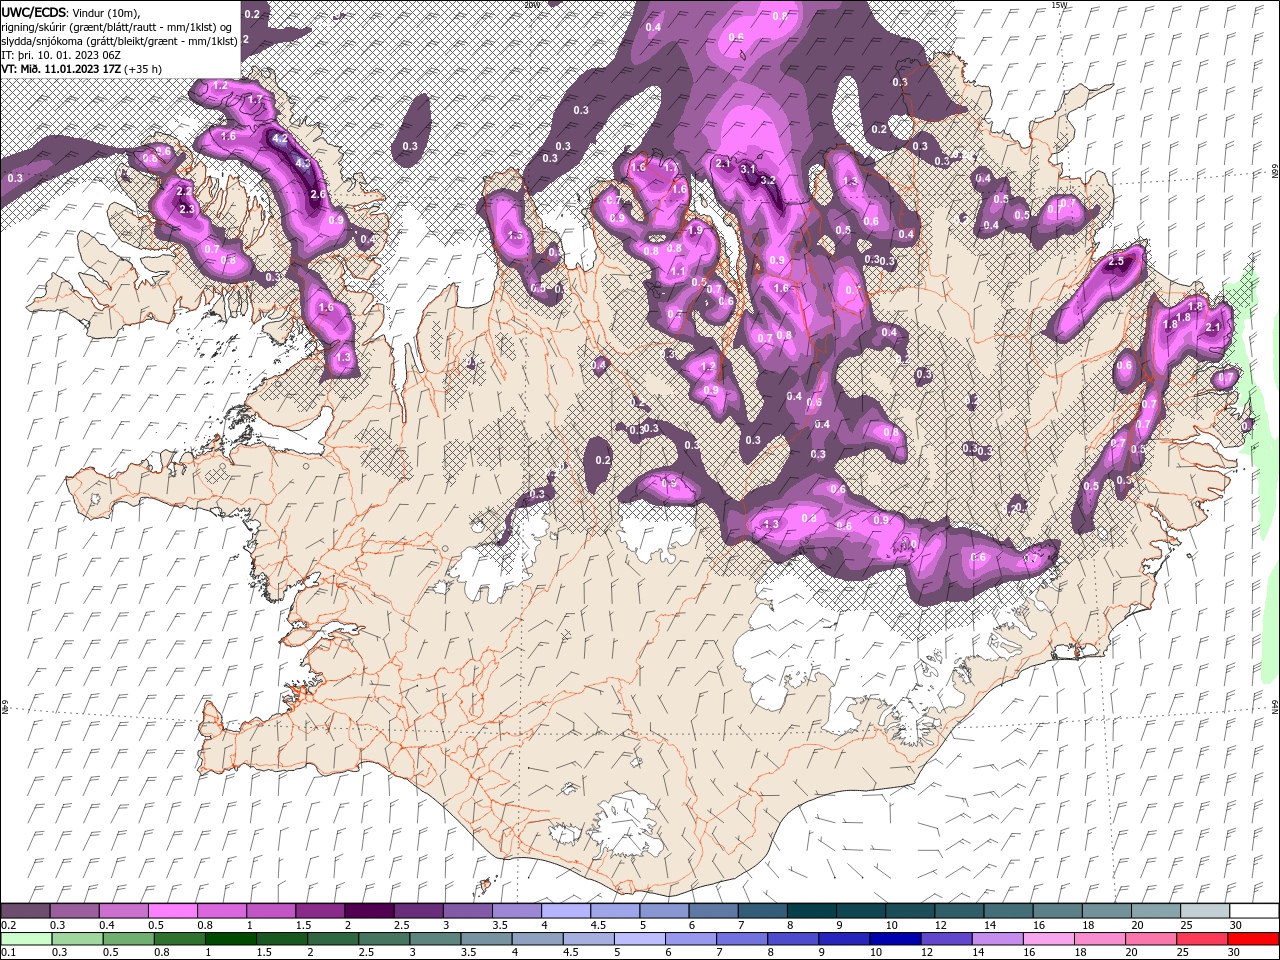Pick the light pink swatch labeled 16, lower scale
The image size is (1280, 960).
(1048, 939)
